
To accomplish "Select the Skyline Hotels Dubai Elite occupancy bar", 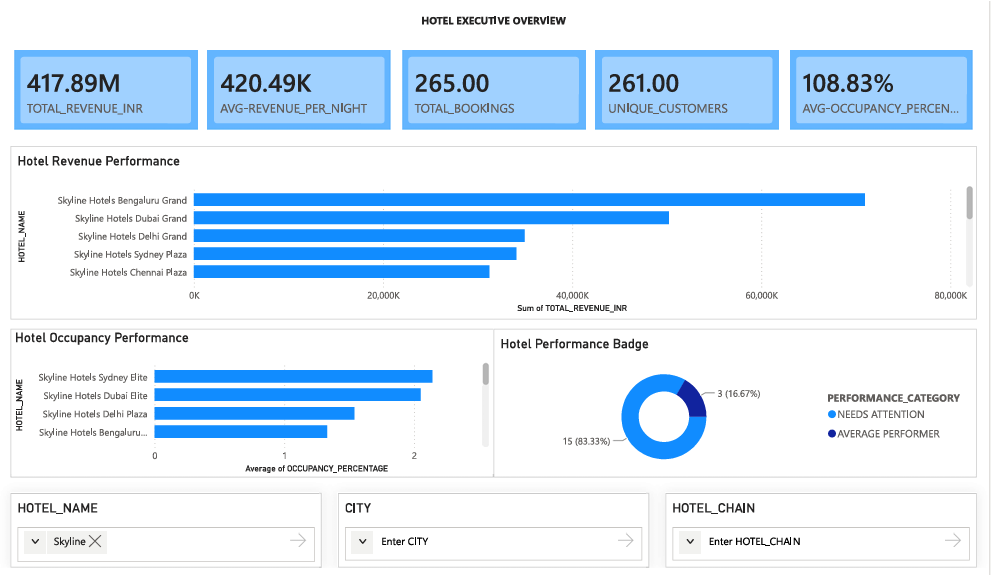I will point(288,395).
